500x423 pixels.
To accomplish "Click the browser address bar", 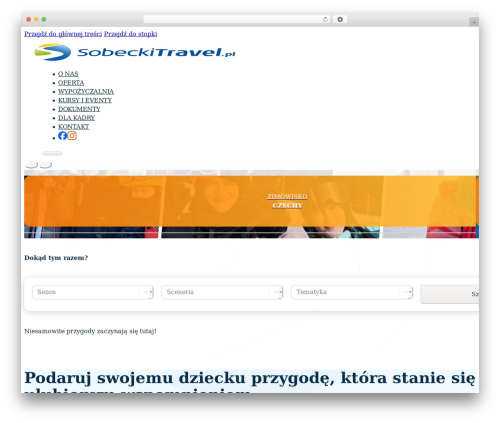I will click(236, 20).
